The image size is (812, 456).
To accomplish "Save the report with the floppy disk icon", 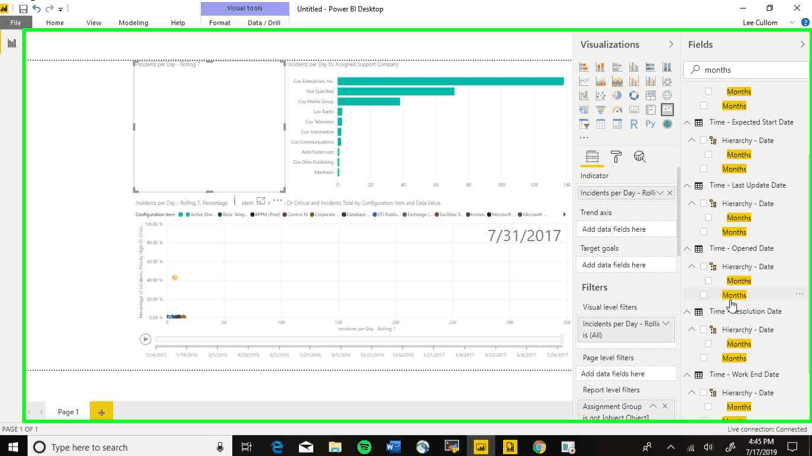I will point(23,9).
